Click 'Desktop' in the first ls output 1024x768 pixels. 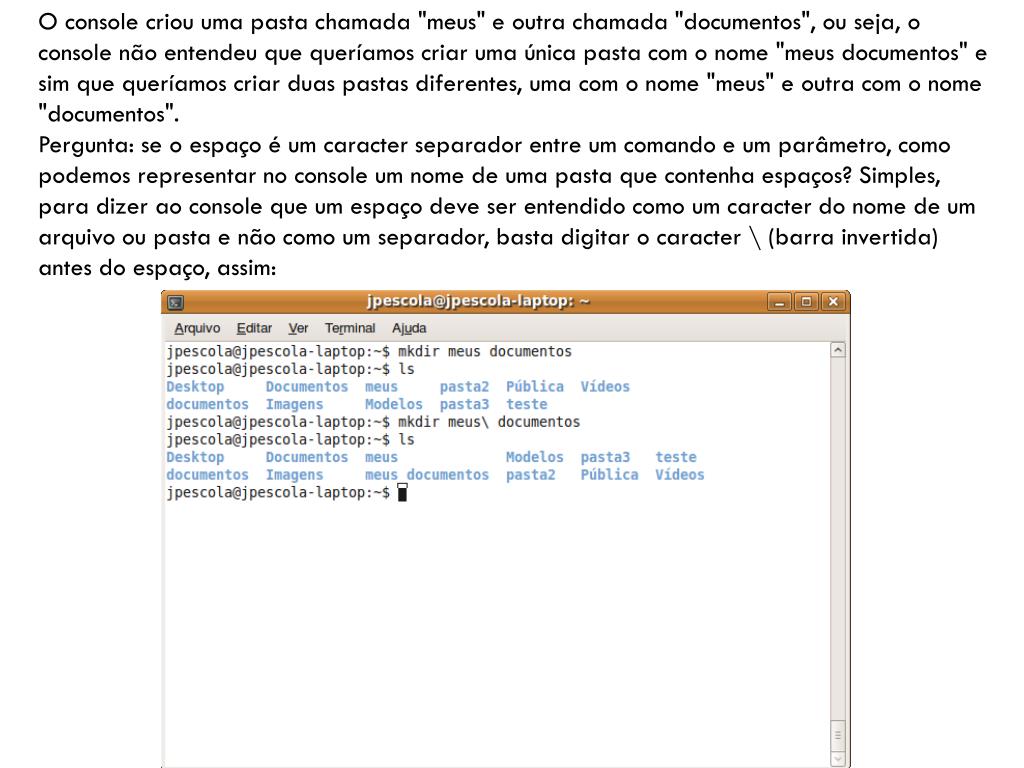(195, 387)
